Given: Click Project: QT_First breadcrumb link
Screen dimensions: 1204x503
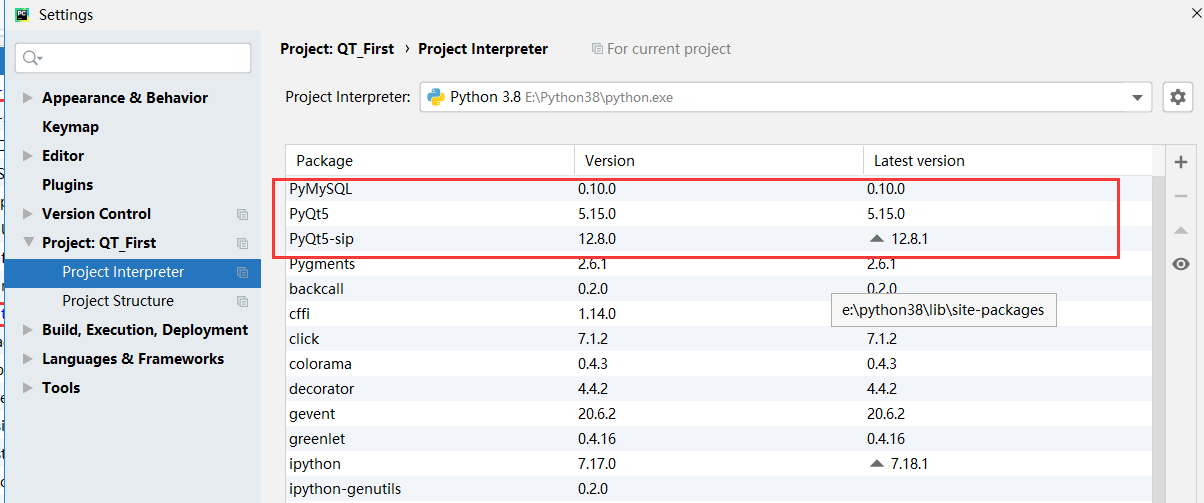Looking at the screenshot, I should point(337,49).
